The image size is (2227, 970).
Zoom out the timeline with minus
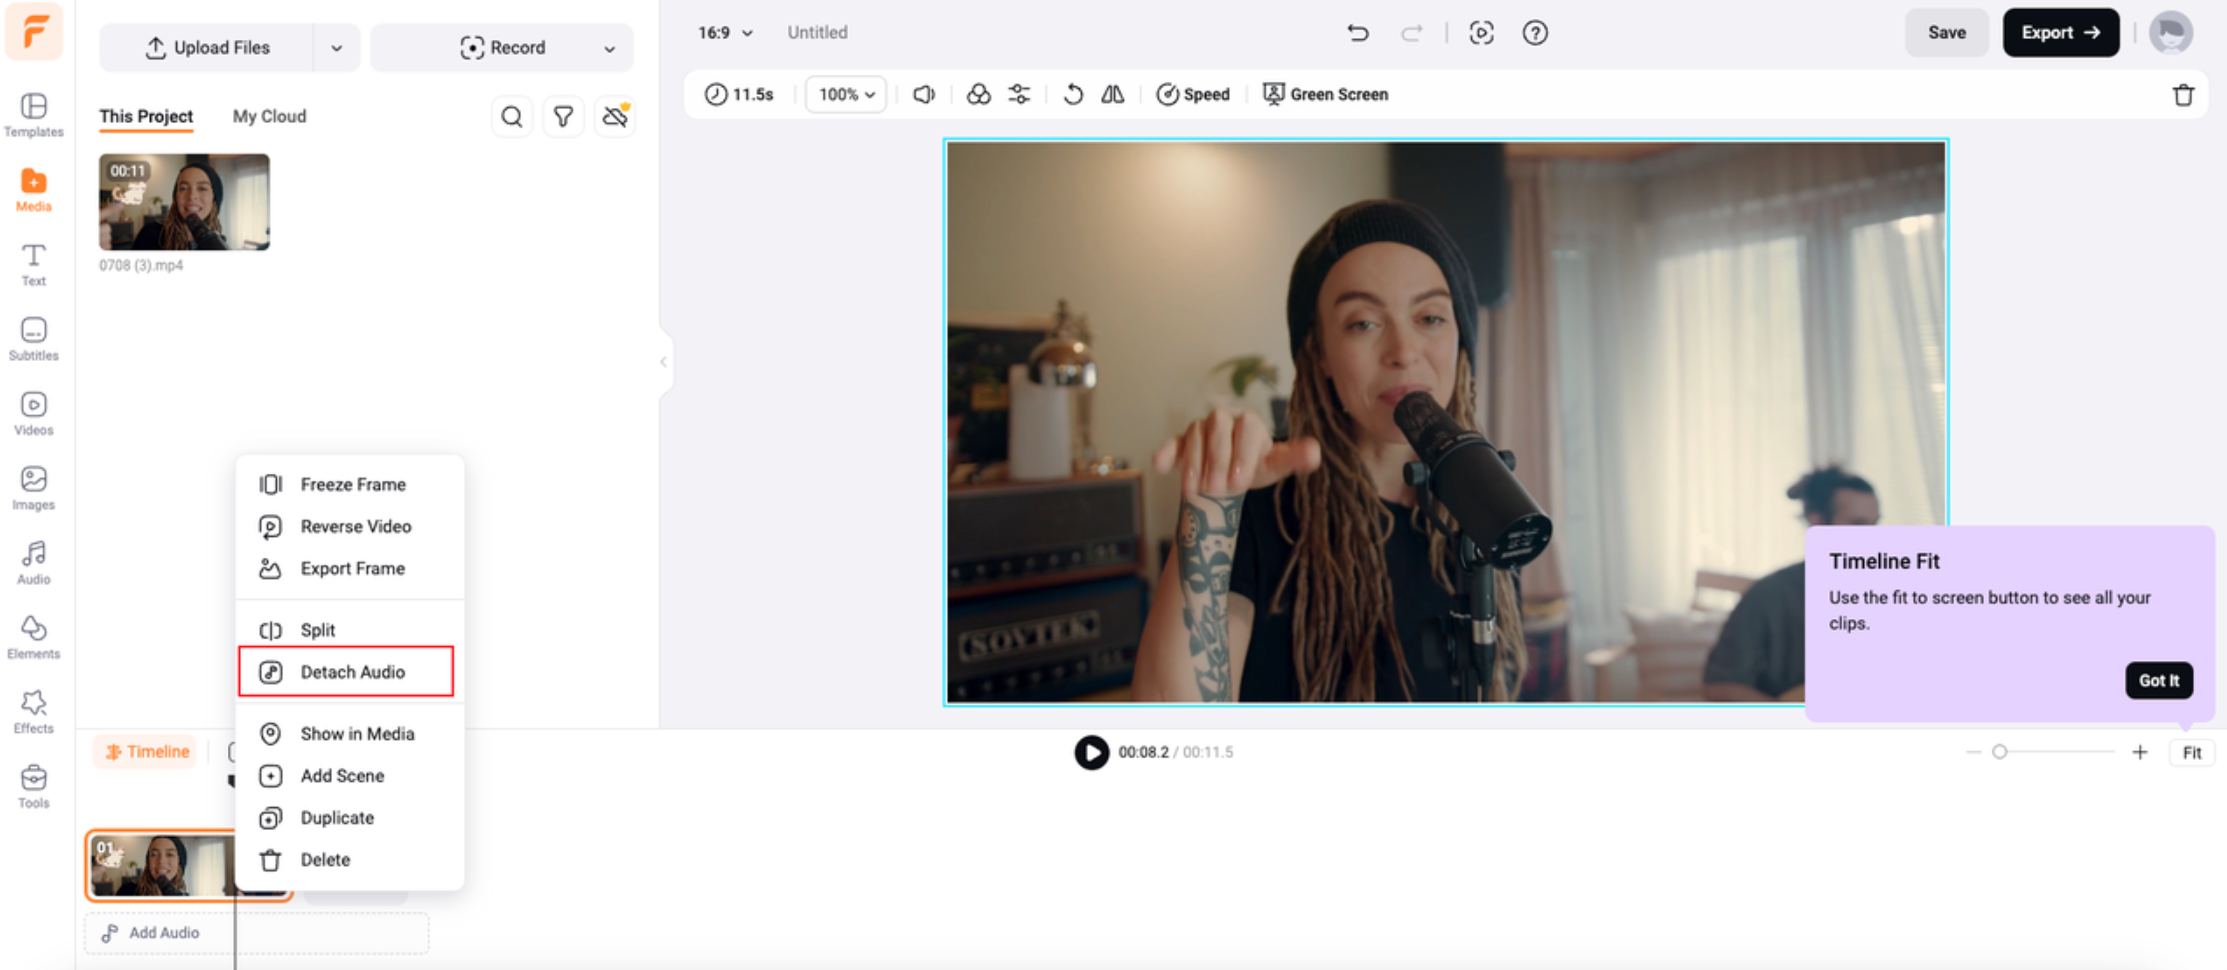pyautogui.click(x=1973, y=752)
